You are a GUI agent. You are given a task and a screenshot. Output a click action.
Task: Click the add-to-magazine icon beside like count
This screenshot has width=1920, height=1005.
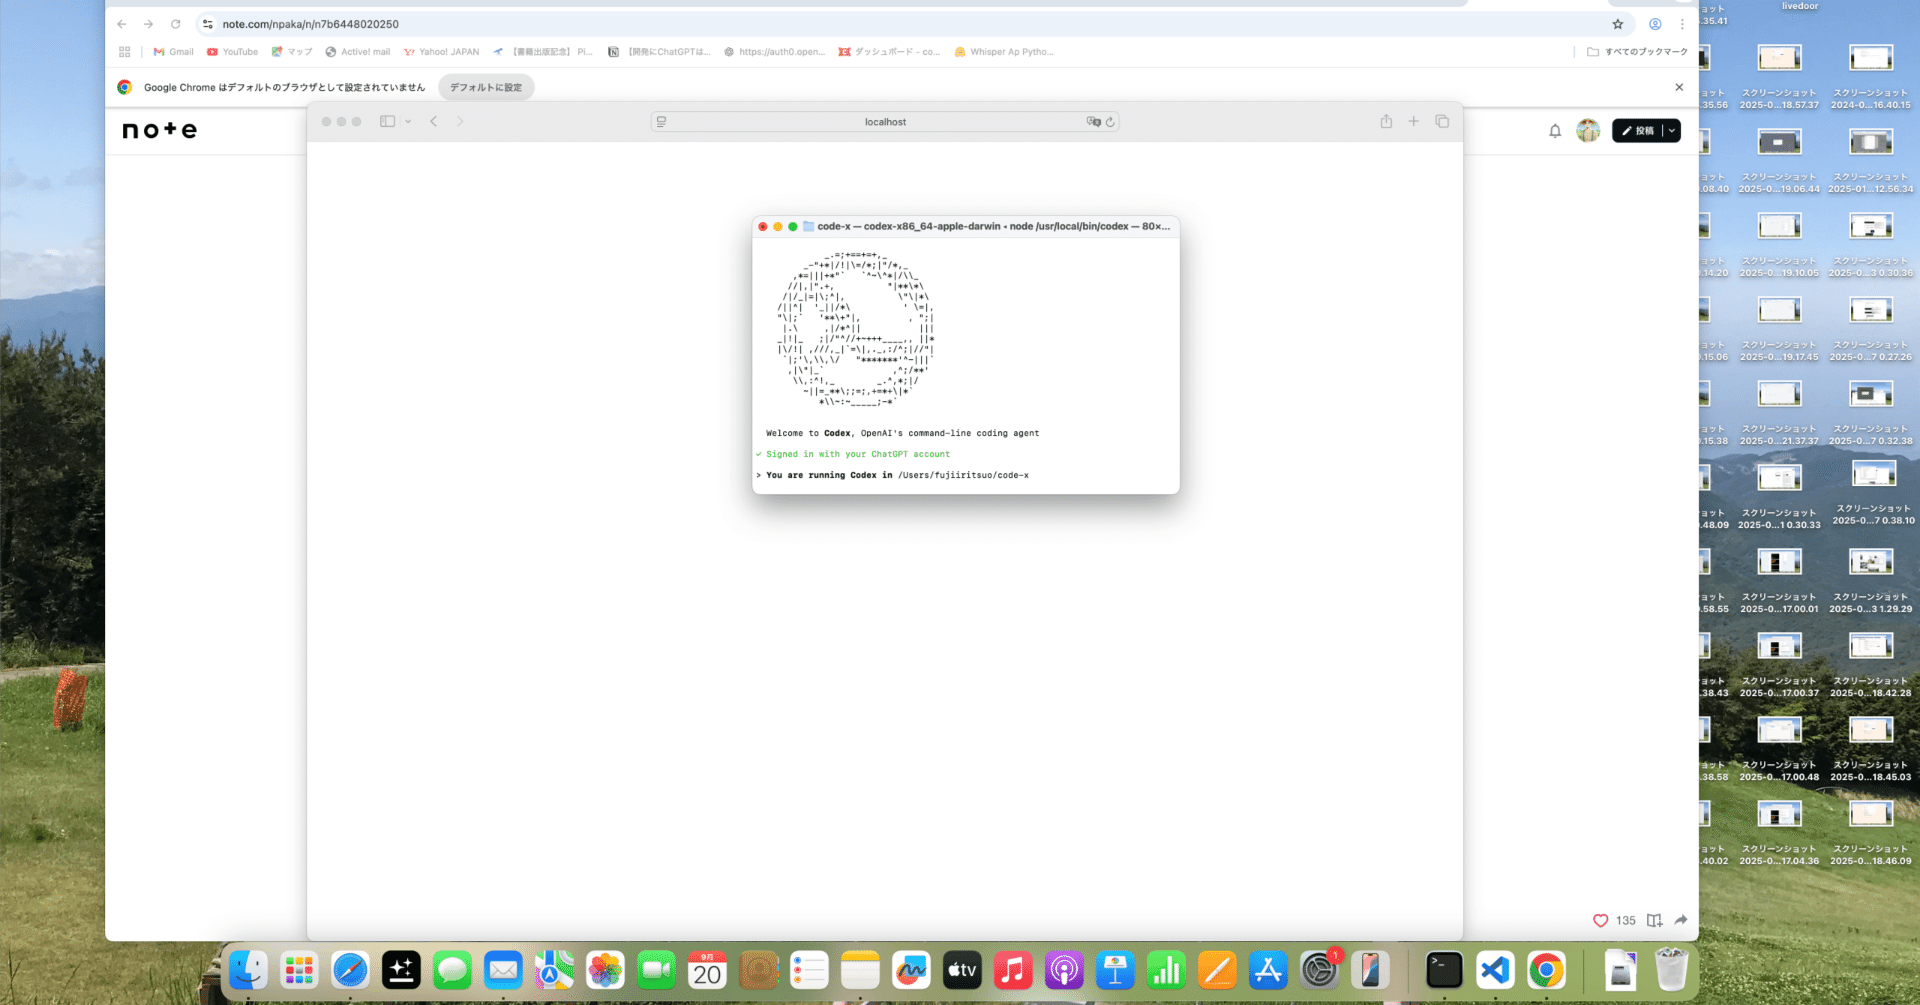[x=1654, y=920]
